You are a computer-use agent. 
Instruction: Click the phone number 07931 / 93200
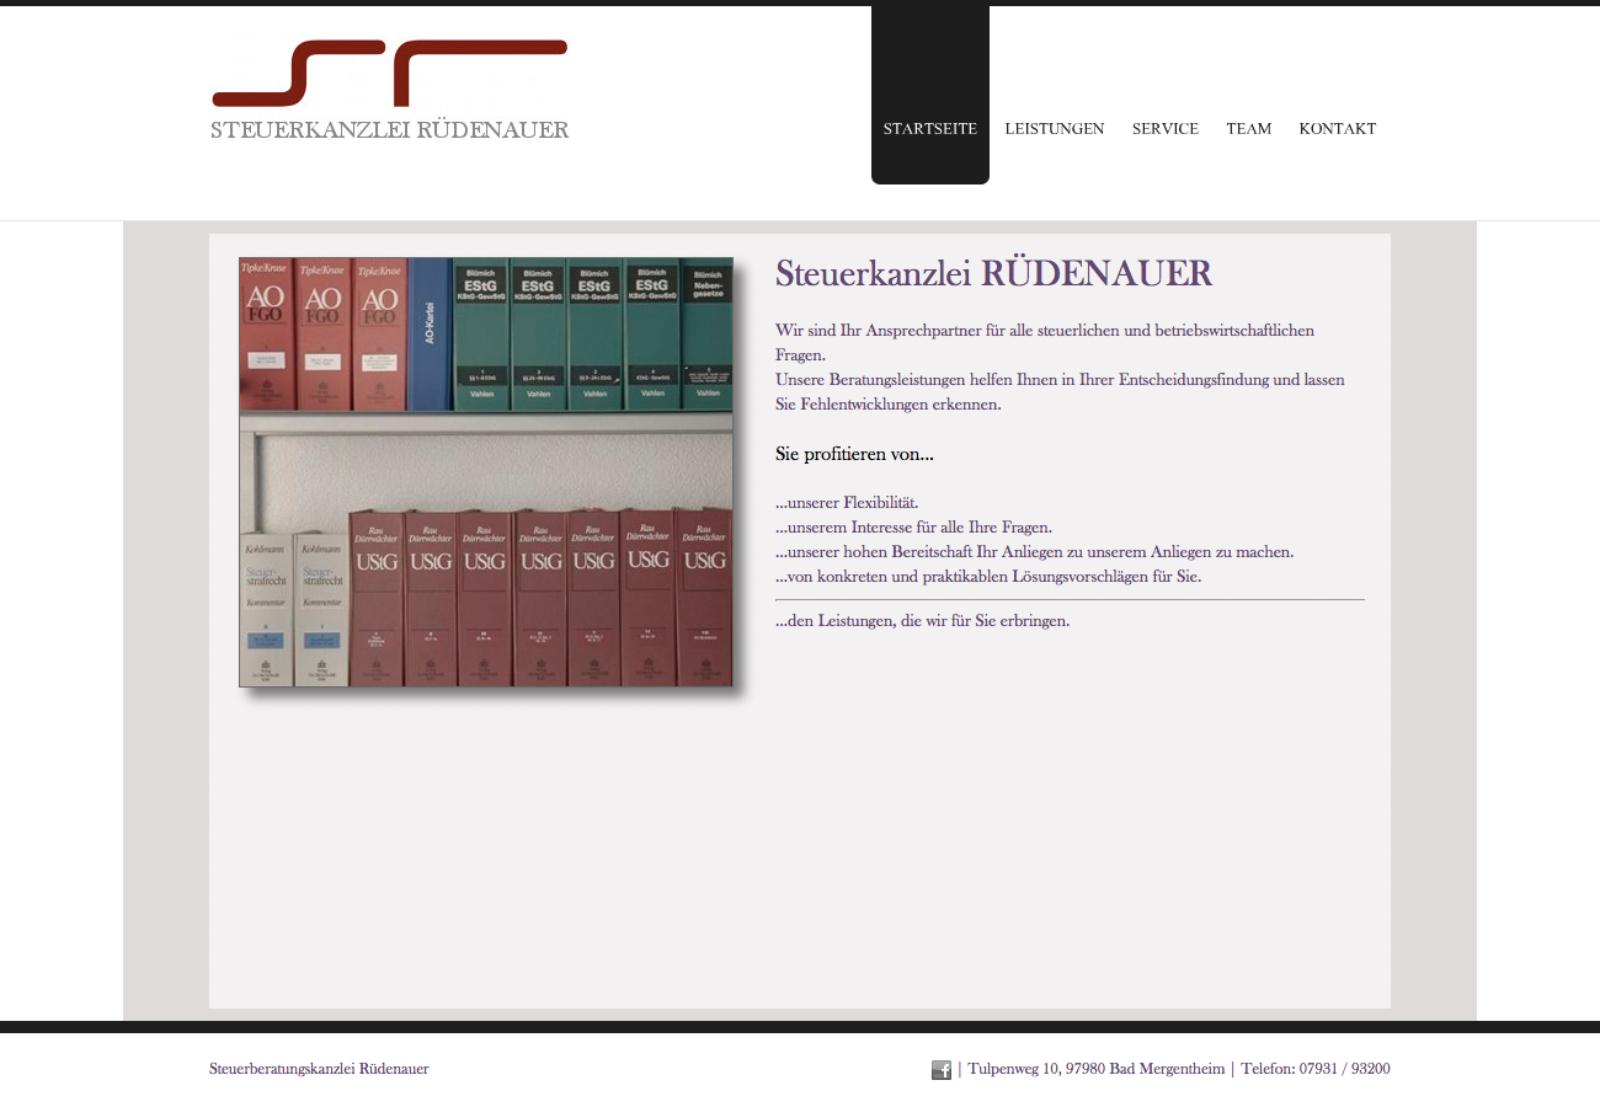pyautogui.click(x=1344, y=1069)
